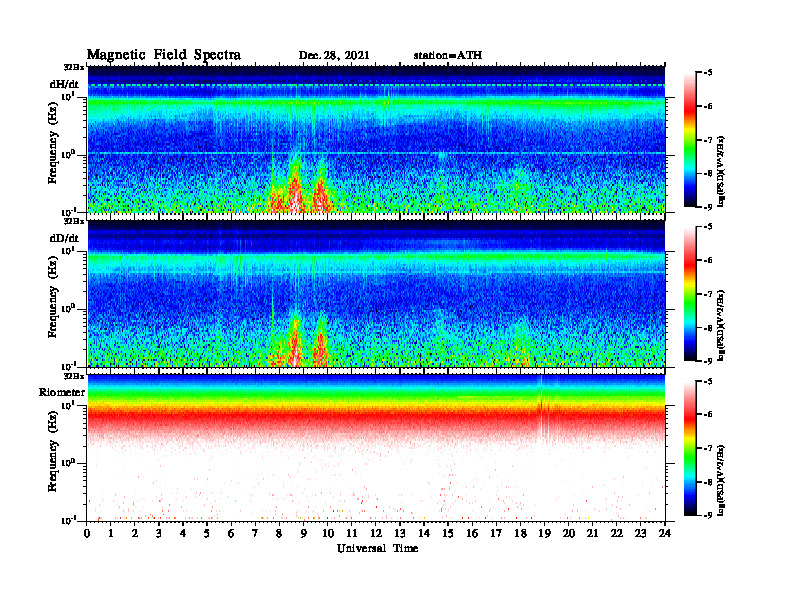The height and width of the screenshot is (612, 792).
Task: Click the "Dec. 28, 2021" date label
Action: pos(334,56)
